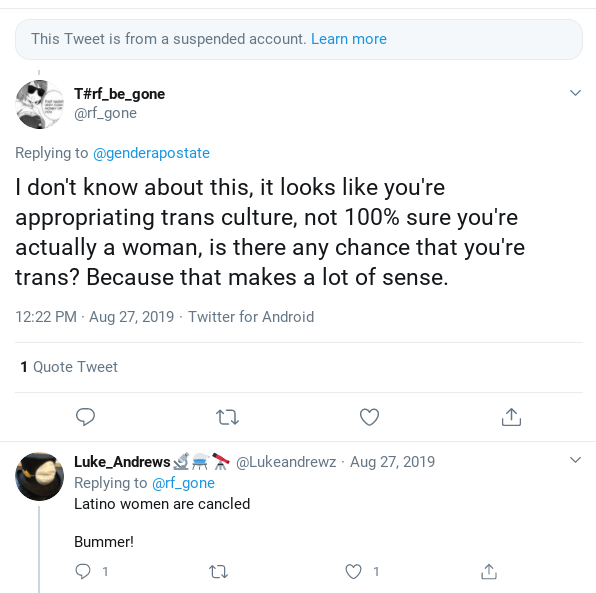Open the T#rf_be_gone display name
This screenshot has width=596, height=593.
119,94
